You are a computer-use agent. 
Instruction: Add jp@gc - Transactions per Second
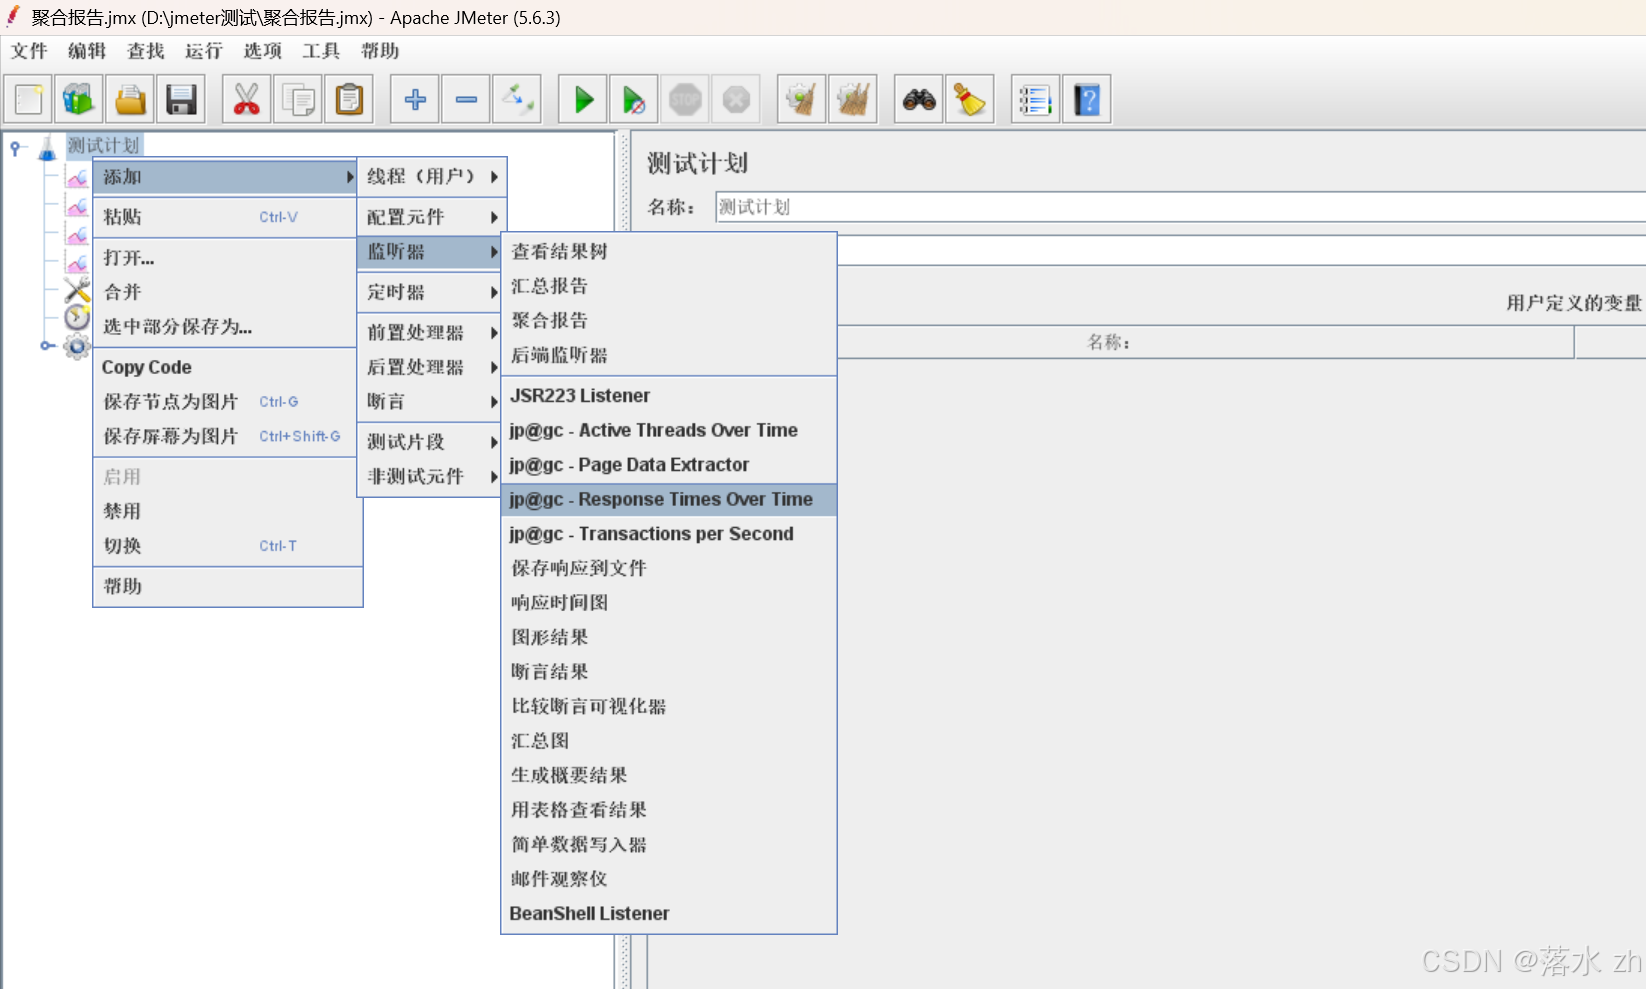(669, 534)
